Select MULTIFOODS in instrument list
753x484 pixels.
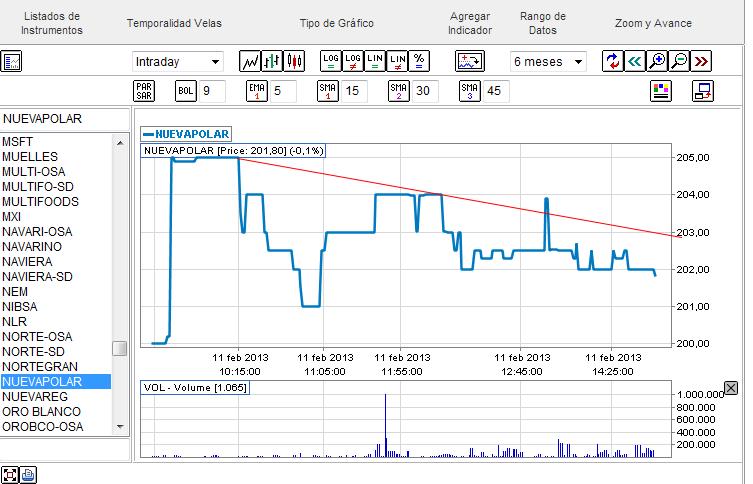pyautogui.click(x=56, y=202)
